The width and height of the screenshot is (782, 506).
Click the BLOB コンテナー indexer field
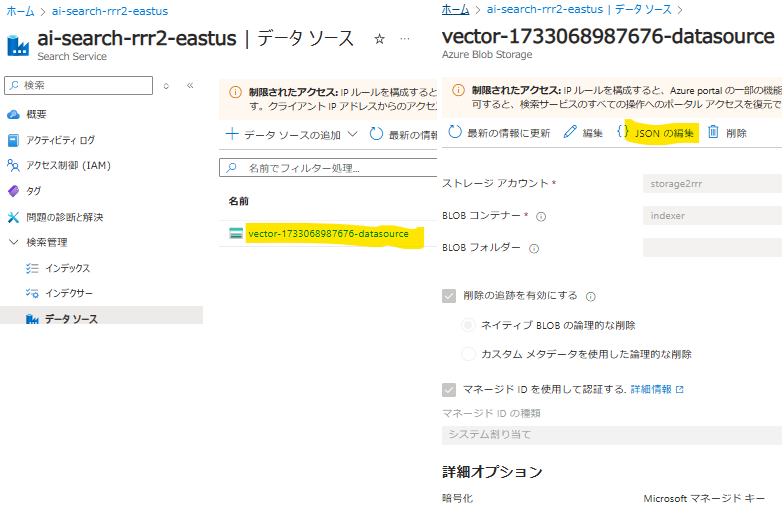[x=712, y=215]
